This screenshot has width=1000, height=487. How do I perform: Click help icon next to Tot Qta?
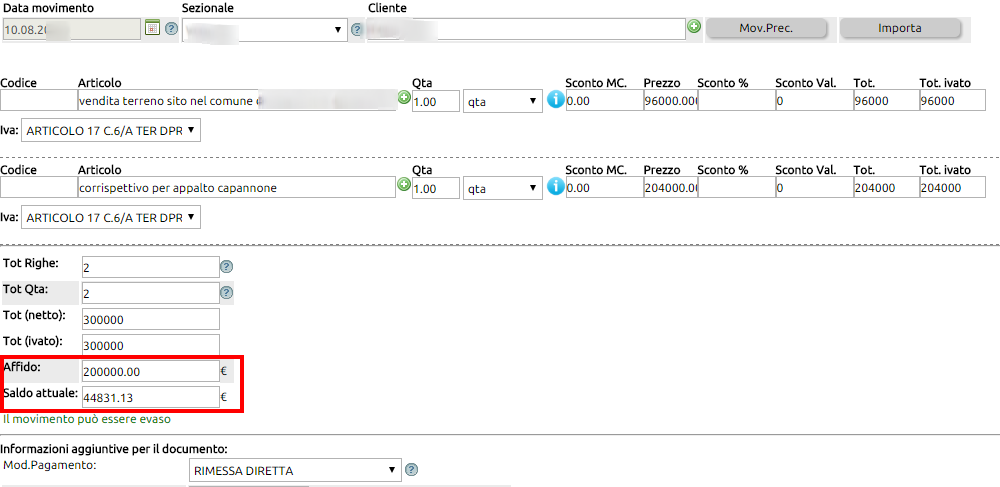tap(226, 293)
